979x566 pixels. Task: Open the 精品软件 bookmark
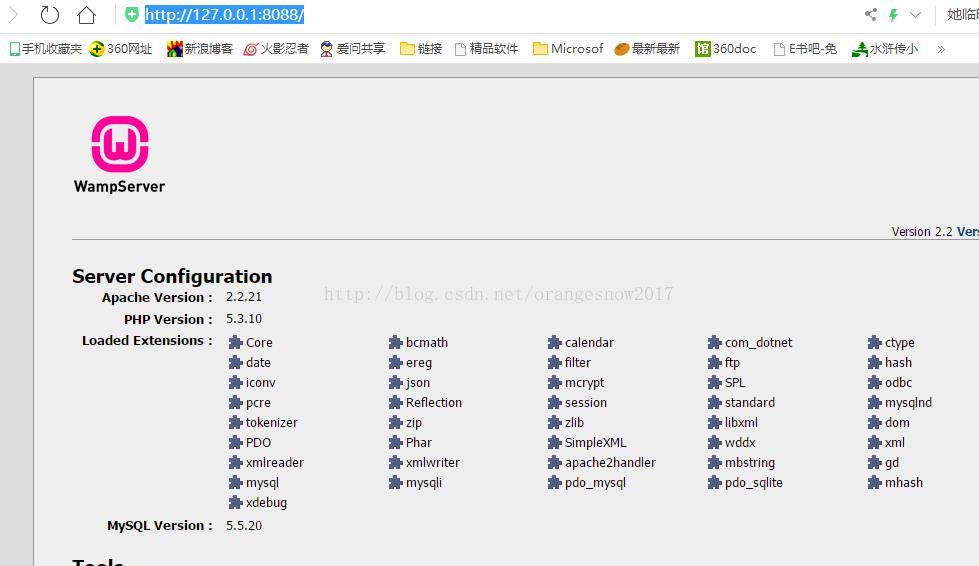[486, 49]
